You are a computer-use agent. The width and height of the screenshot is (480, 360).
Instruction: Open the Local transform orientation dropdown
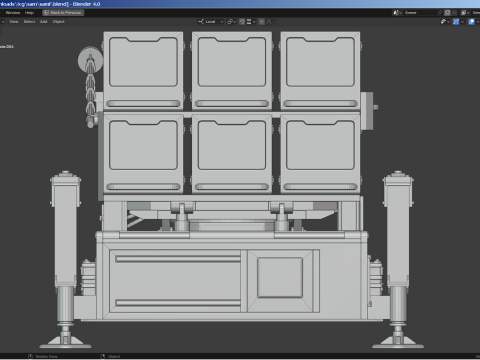210,22
